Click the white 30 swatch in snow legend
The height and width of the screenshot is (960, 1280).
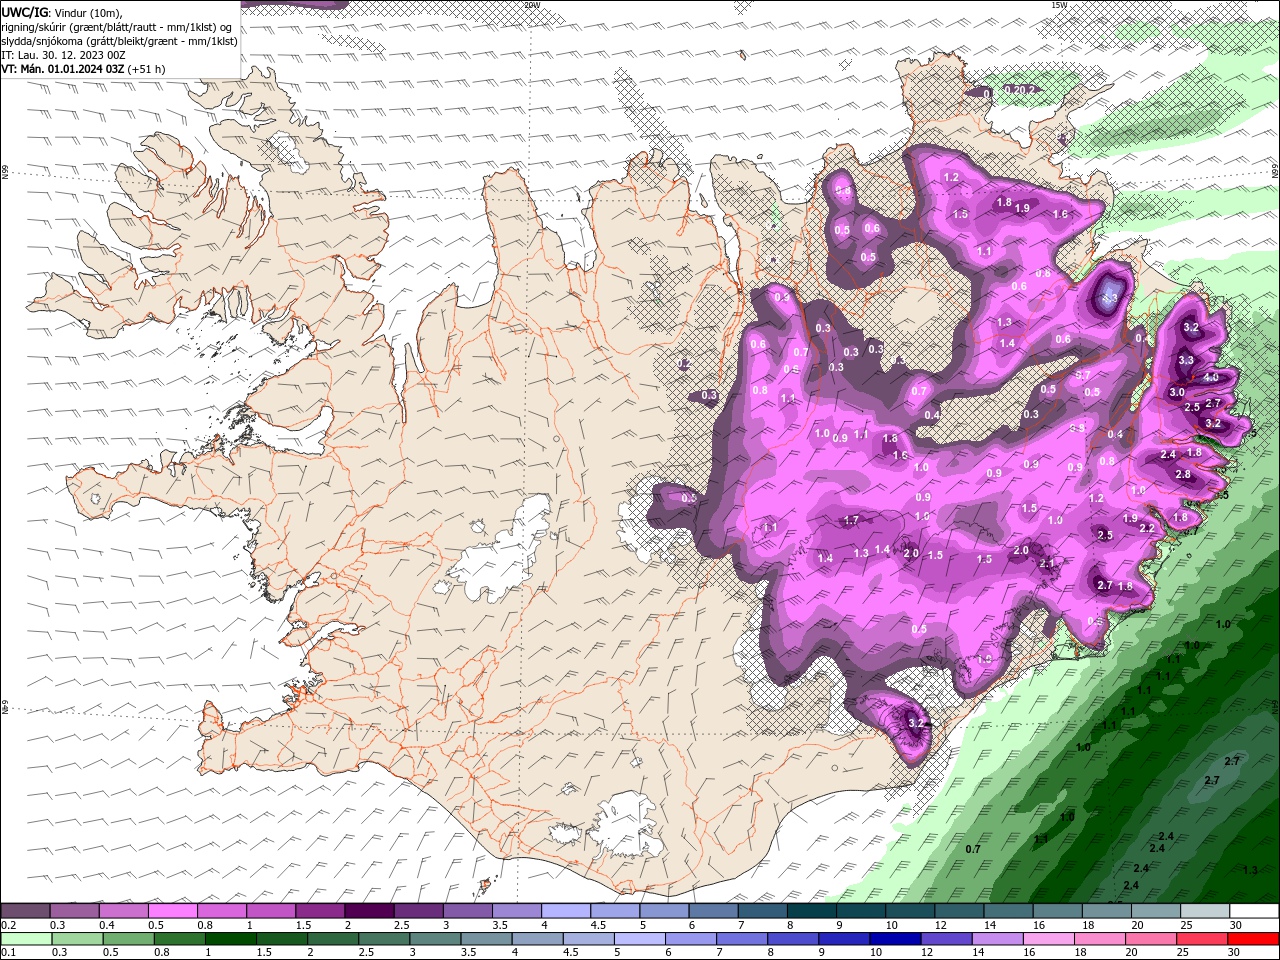pyautogui.click(x=1253, y=911)
